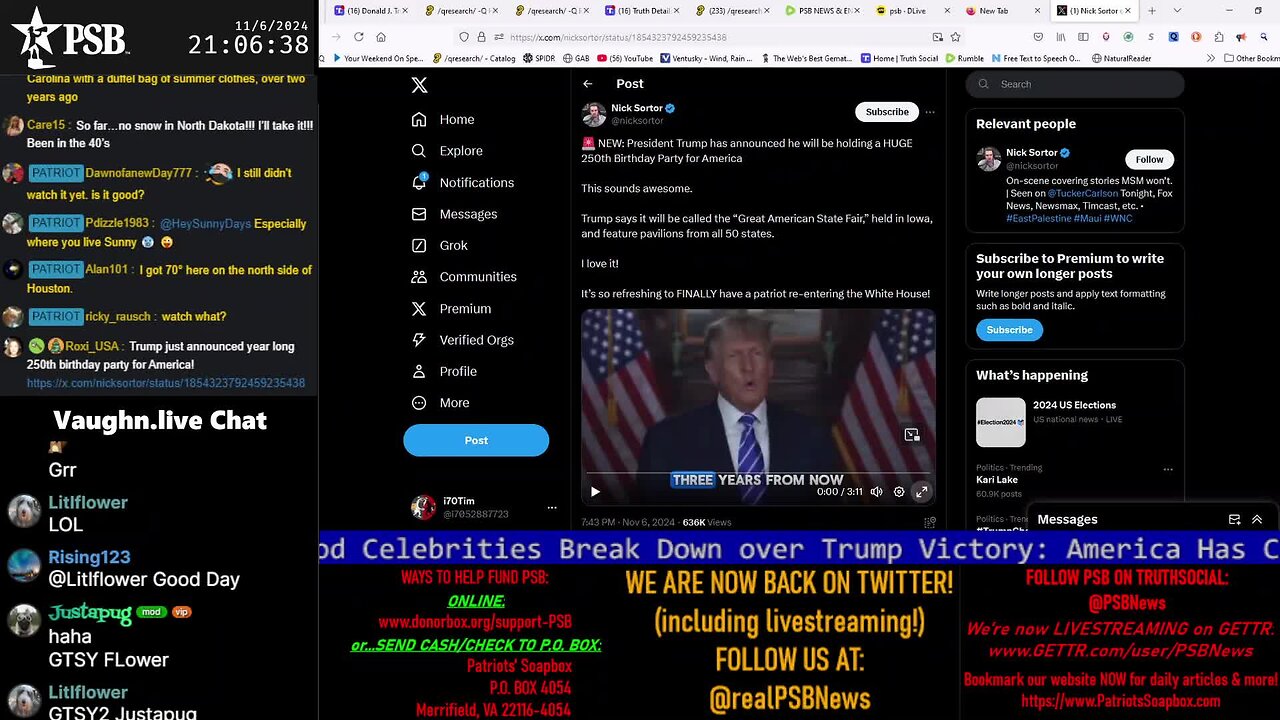This screenshot has height=720, width=1280.
Task: Click the site lock icon in address bar
Action: tap(480, 37)
